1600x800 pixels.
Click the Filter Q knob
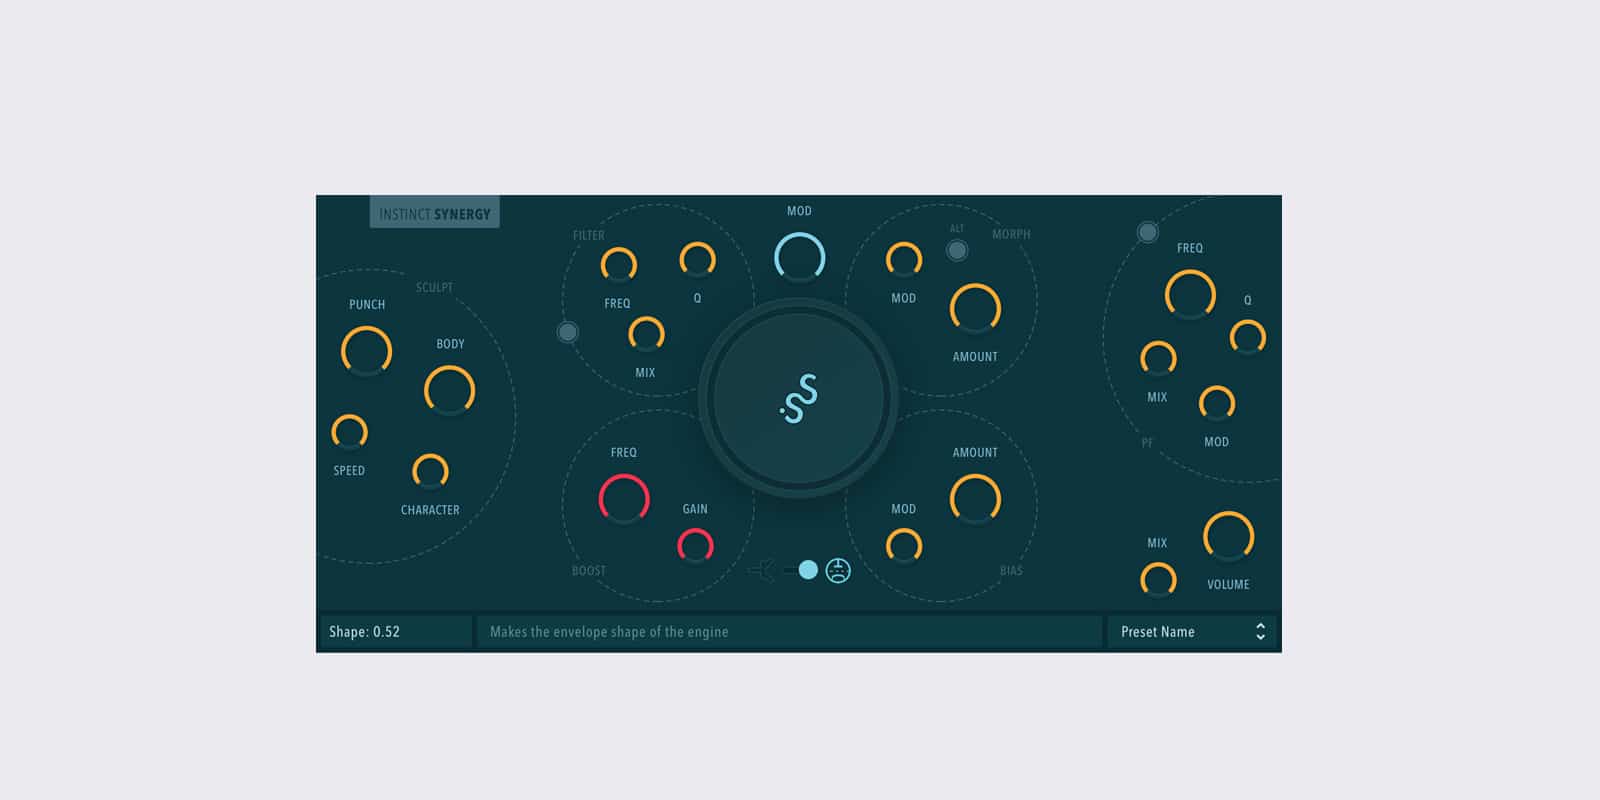coord(697,260)
